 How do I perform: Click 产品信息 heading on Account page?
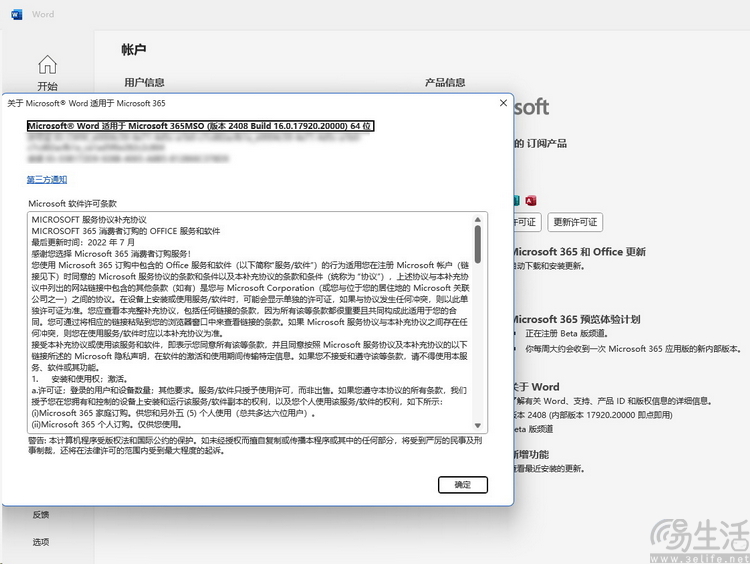(x=445, y=82)
